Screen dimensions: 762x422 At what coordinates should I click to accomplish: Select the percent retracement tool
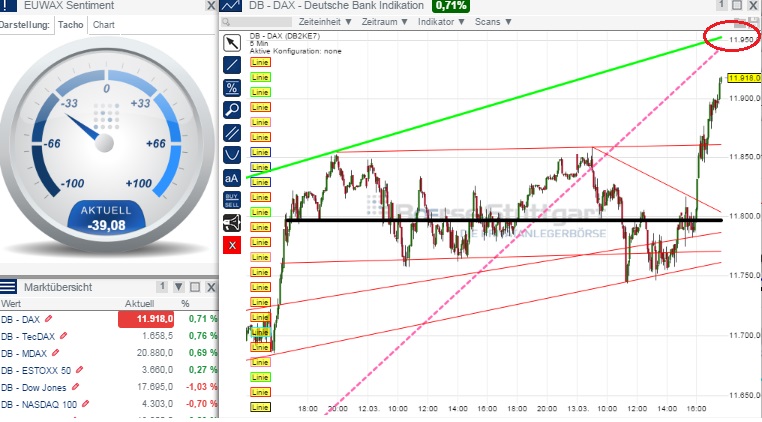[x=232, y=88]
